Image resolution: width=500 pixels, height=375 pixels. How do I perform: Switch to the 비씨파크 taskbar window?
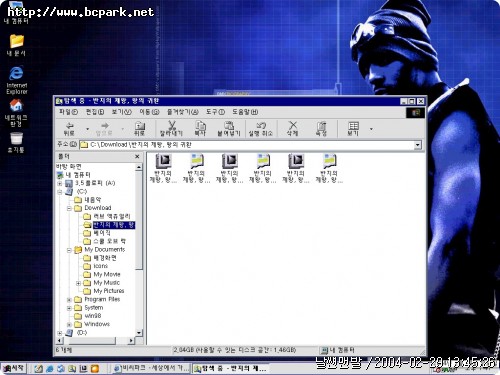[151, 368]
